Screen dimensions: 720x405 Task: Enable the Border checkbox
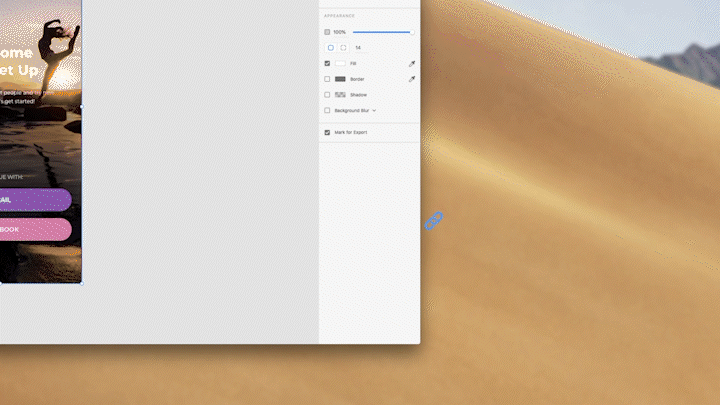click(x=327, y=79)
